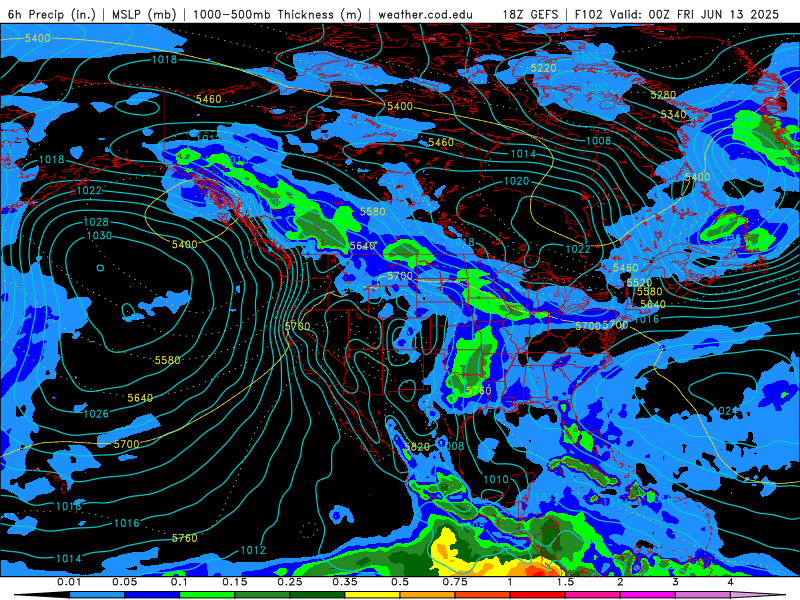Click the 1028 mb pressure contour label

(96, 222)
